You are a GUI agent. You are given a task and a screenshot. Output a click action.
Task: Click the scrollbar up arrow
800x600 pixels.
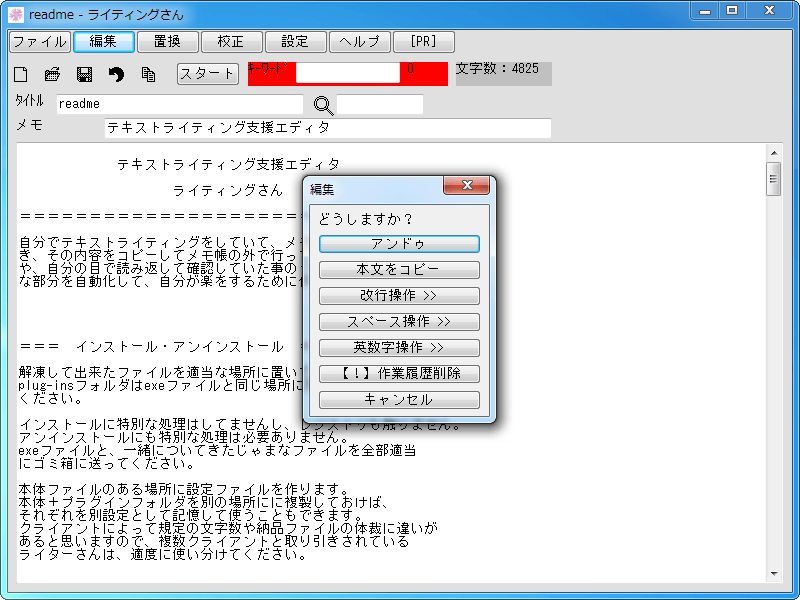tap(773, 153)
